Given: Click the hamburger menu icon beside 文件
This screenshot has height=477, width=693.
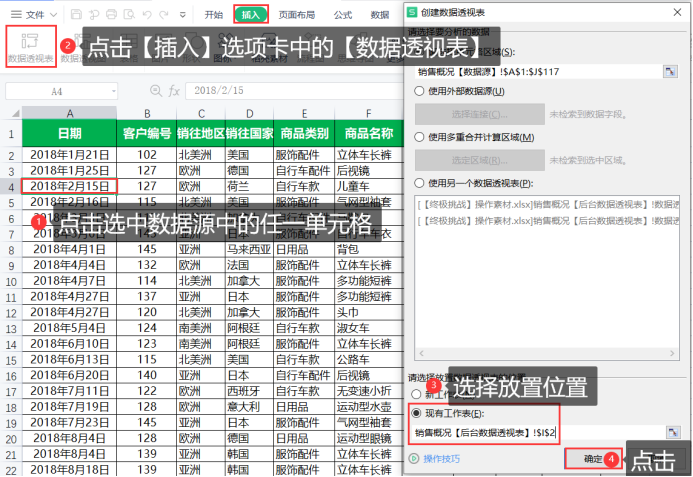Looking at the screenshot, I should point(16,15).
